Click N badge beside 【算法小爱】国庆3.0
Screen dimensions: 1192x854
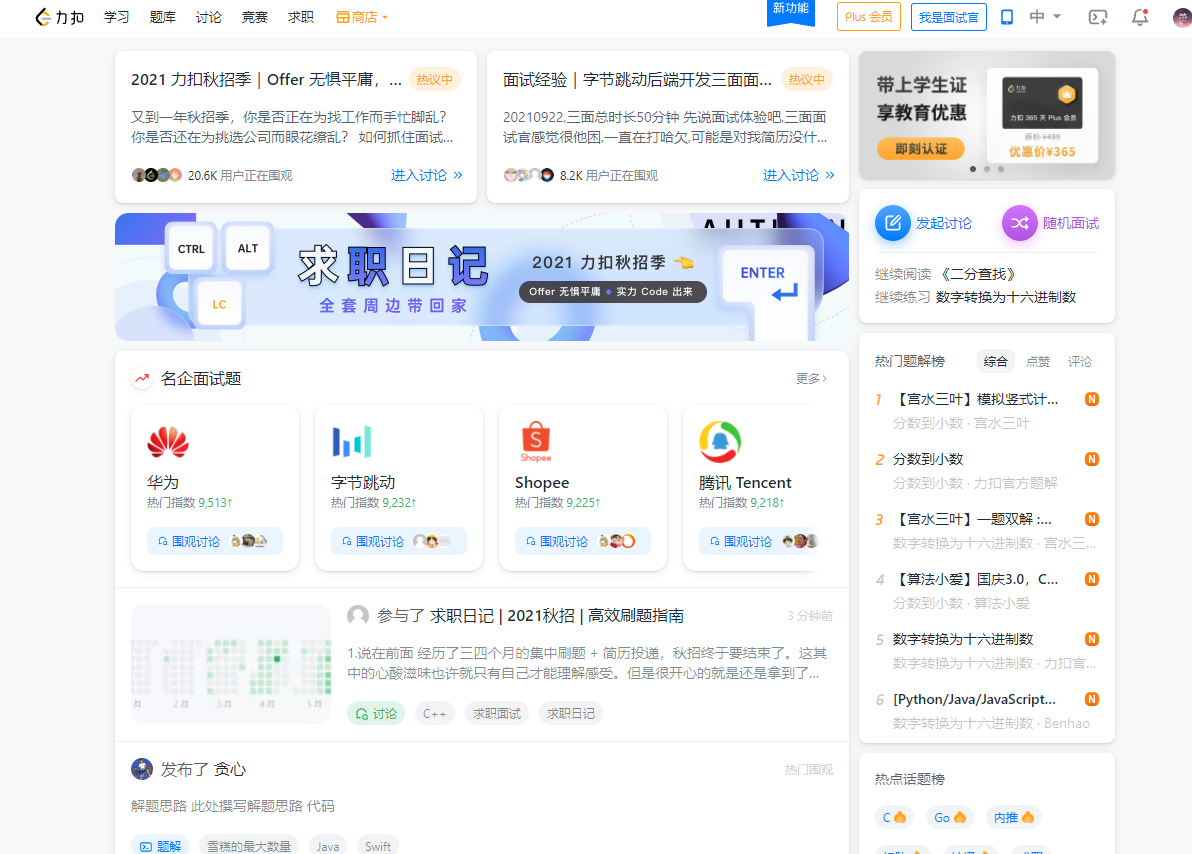click(1092, 579)
